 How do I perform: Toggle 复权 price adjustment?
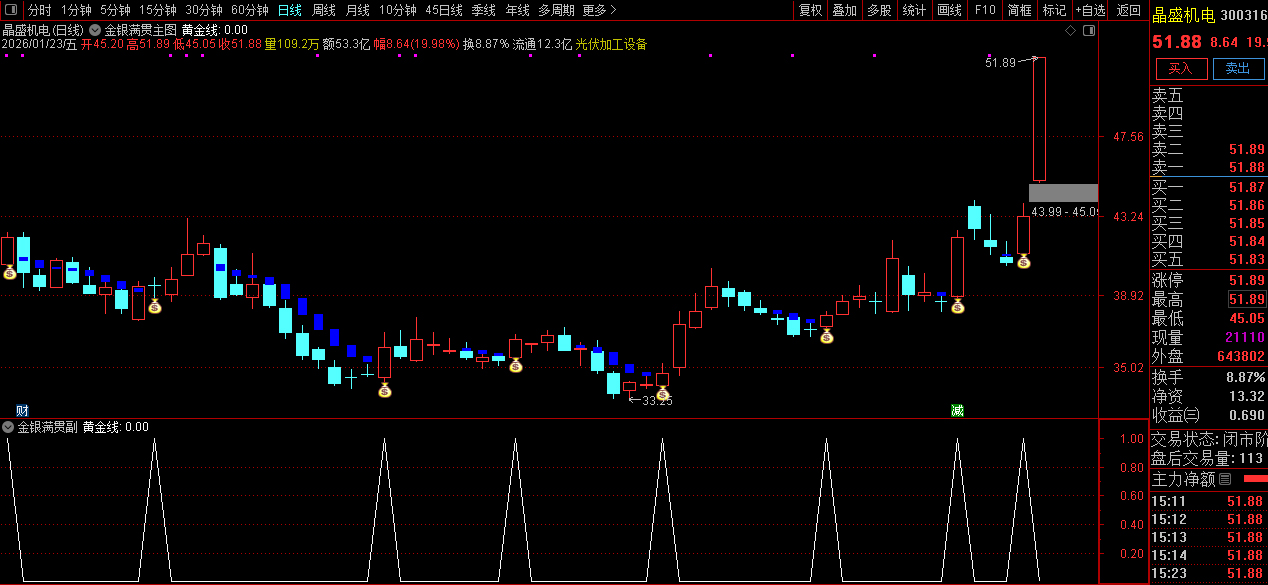pyautogui.click(x=810, y=10)
